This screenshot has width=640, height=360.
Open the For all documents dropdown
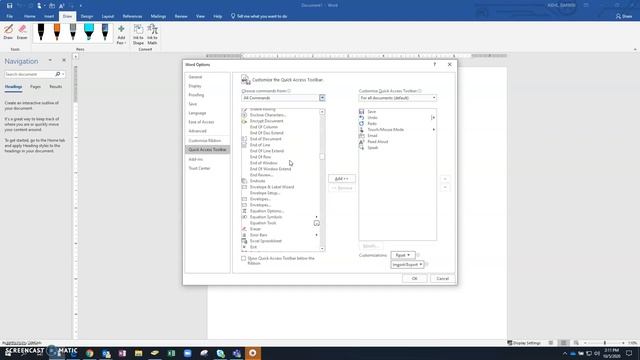398,98
